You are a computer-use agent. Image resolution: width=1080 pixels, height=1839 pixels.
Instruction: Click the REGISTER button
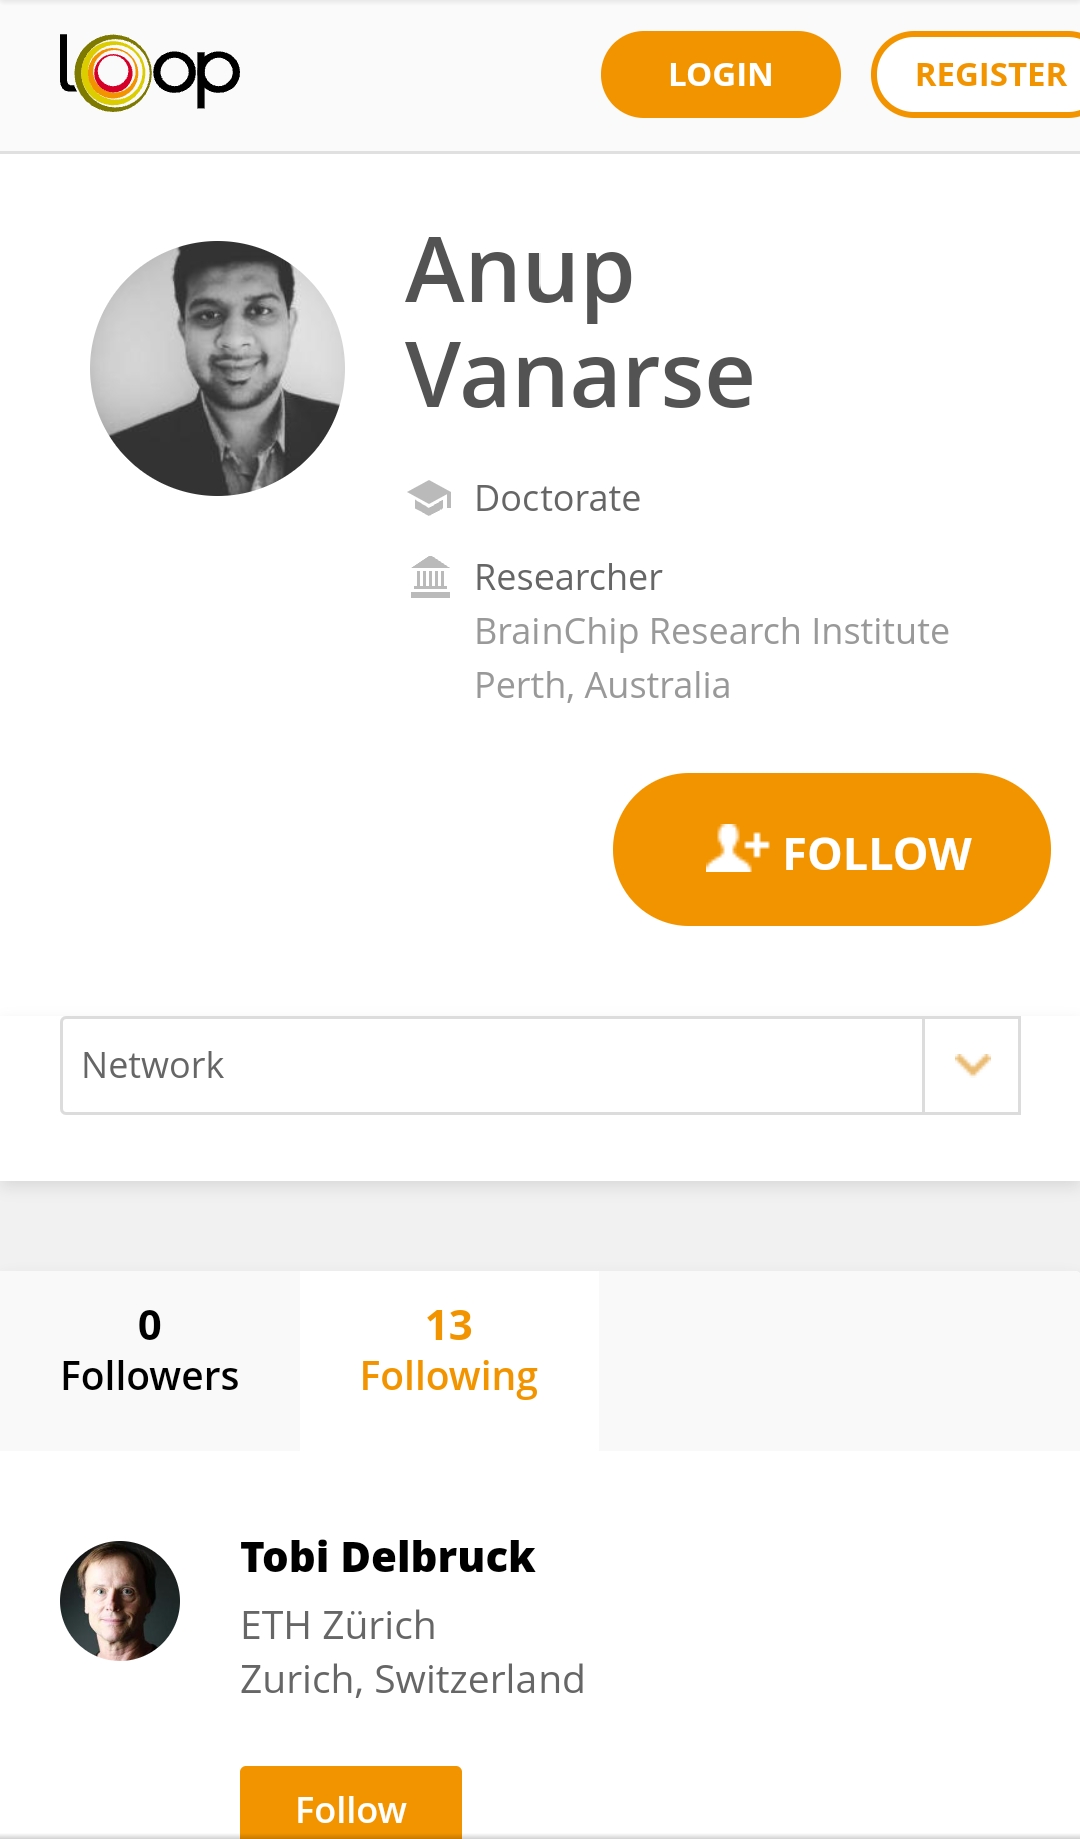click(985, 75)
